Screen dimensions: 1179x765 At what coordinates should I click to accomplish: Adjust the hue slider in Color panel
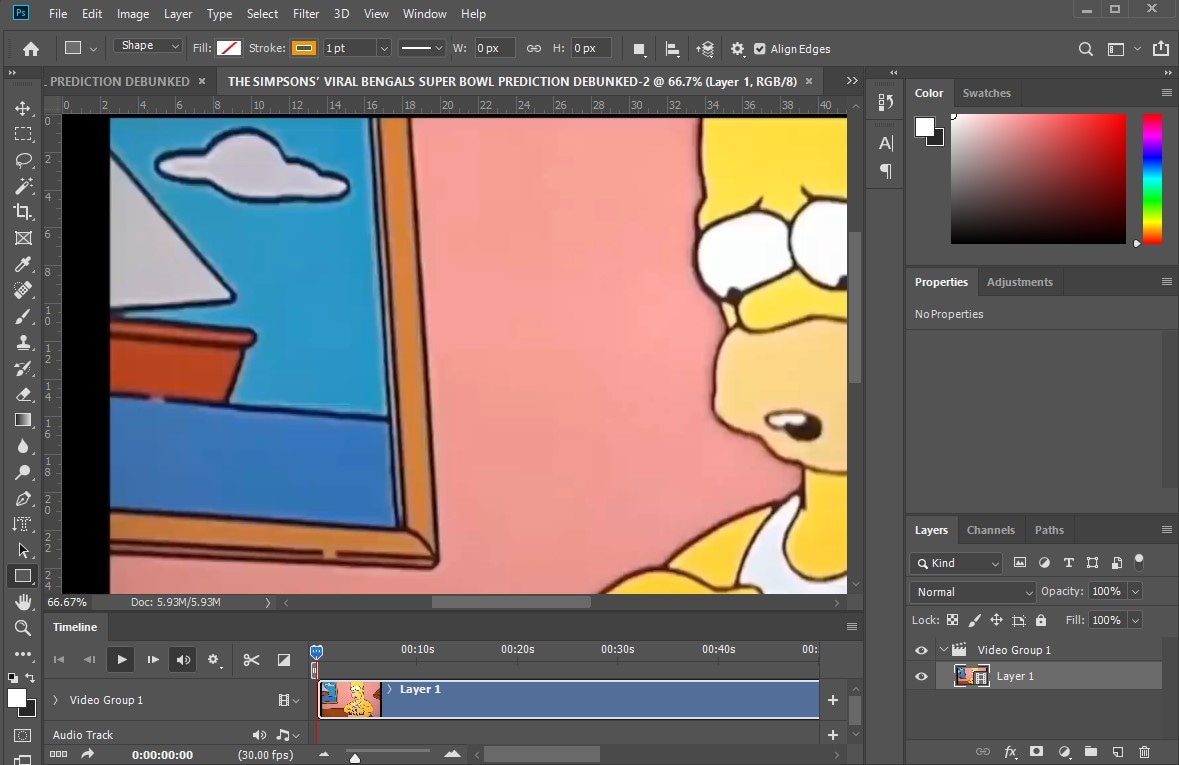point(1152,179)
